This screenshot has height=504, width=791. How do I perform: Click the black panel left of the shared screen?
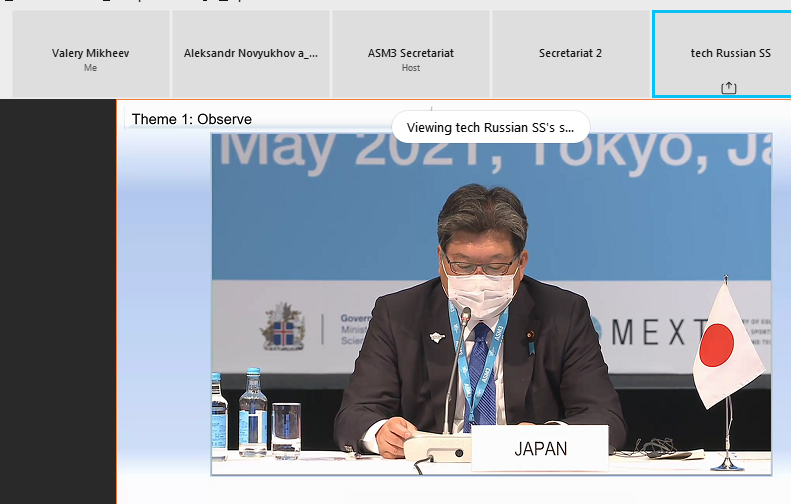pyautogui.click(x=58, y=301)
